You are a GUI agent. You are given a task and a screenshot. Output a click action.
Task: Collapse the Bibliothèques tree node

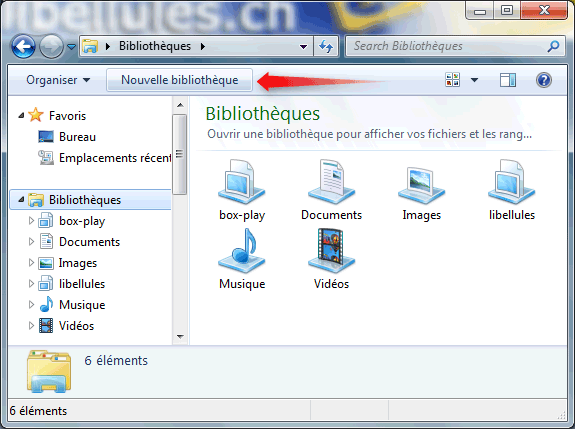21,200
